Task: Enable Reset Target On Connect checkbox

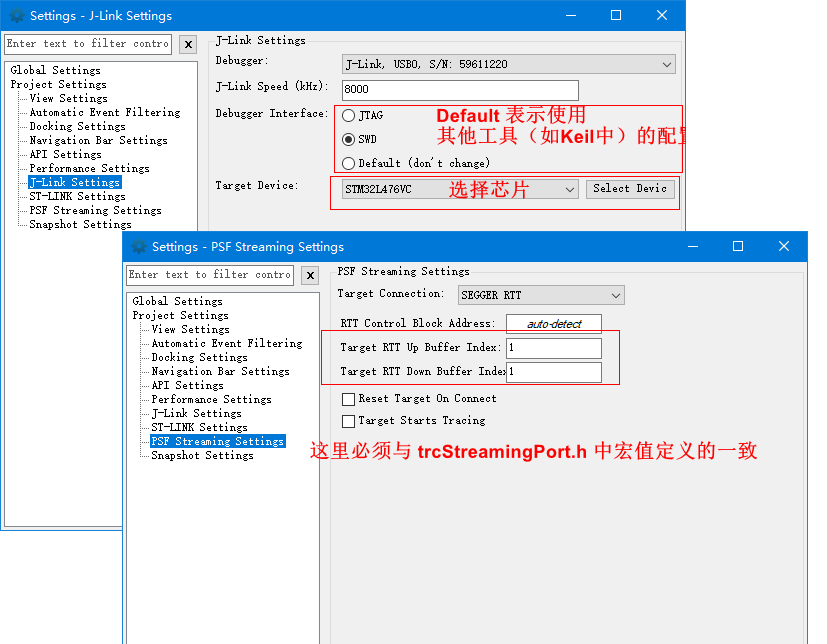Action: (x=348, y=399)
